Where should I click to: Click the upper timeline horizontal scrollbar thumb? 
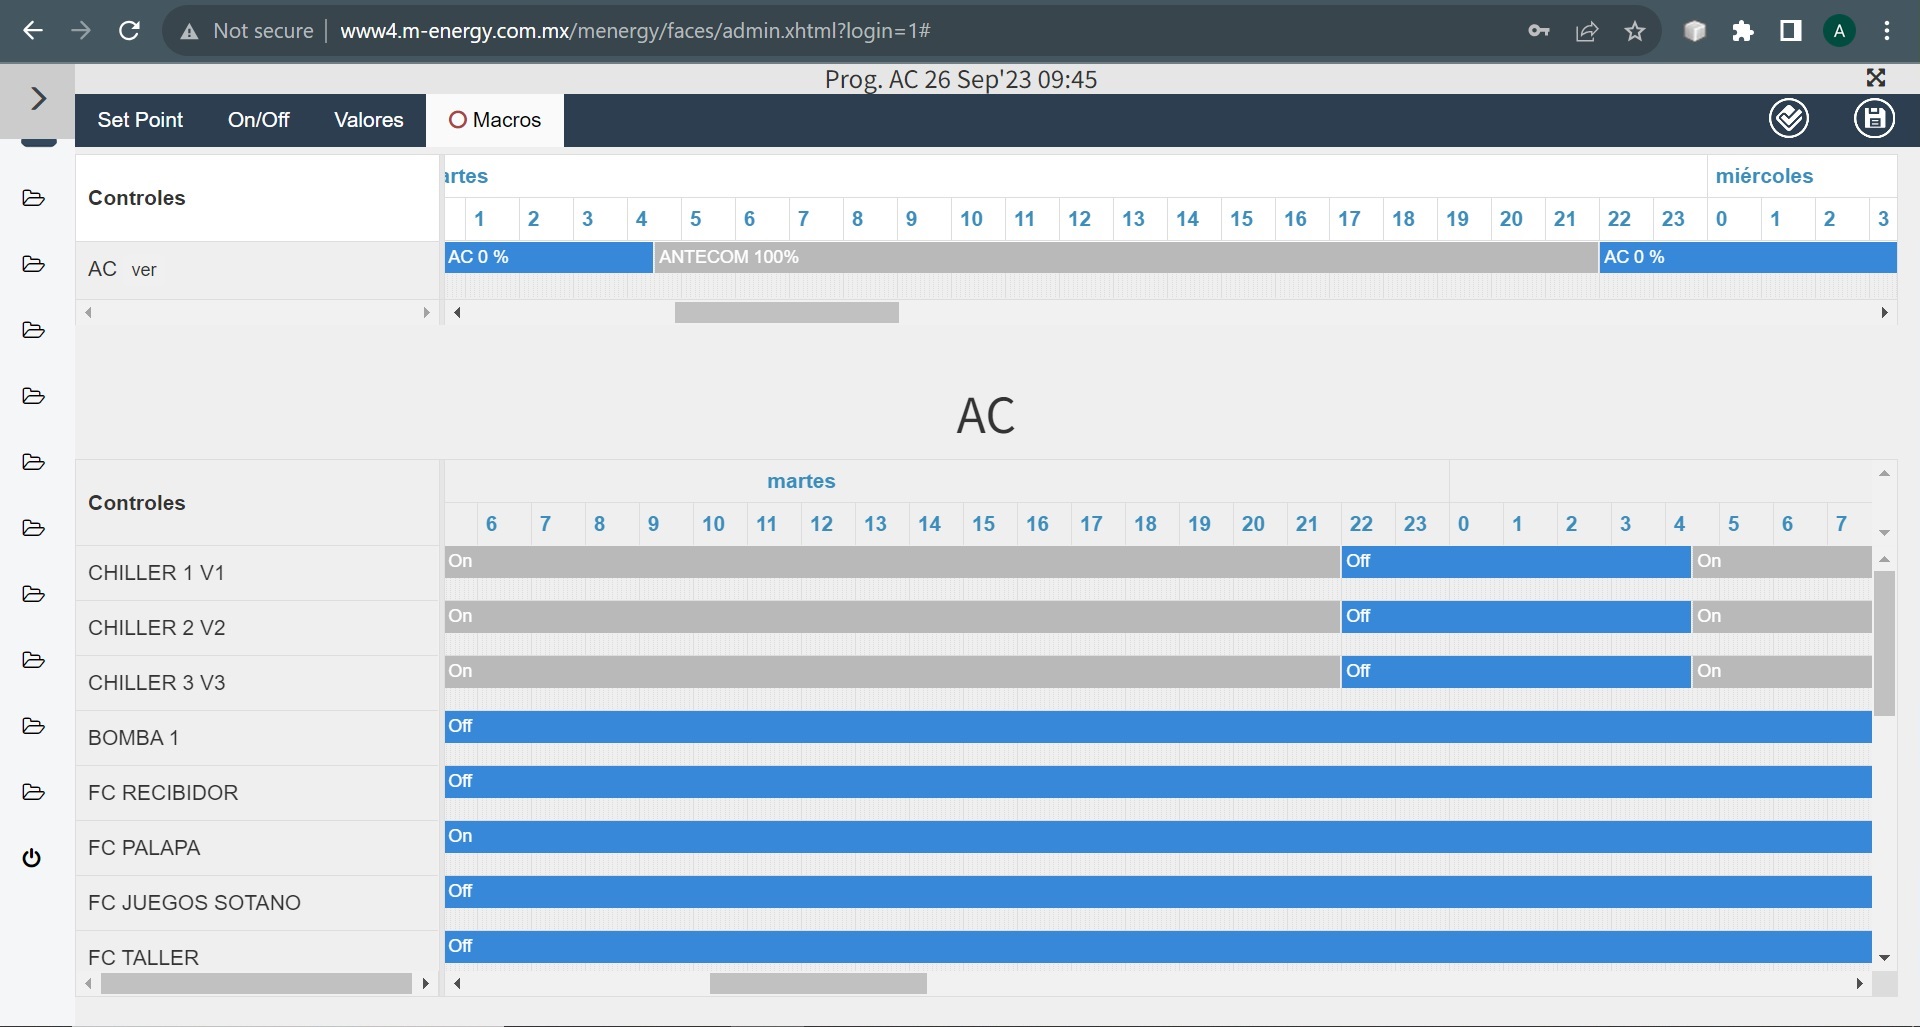(x=786, y=313)
